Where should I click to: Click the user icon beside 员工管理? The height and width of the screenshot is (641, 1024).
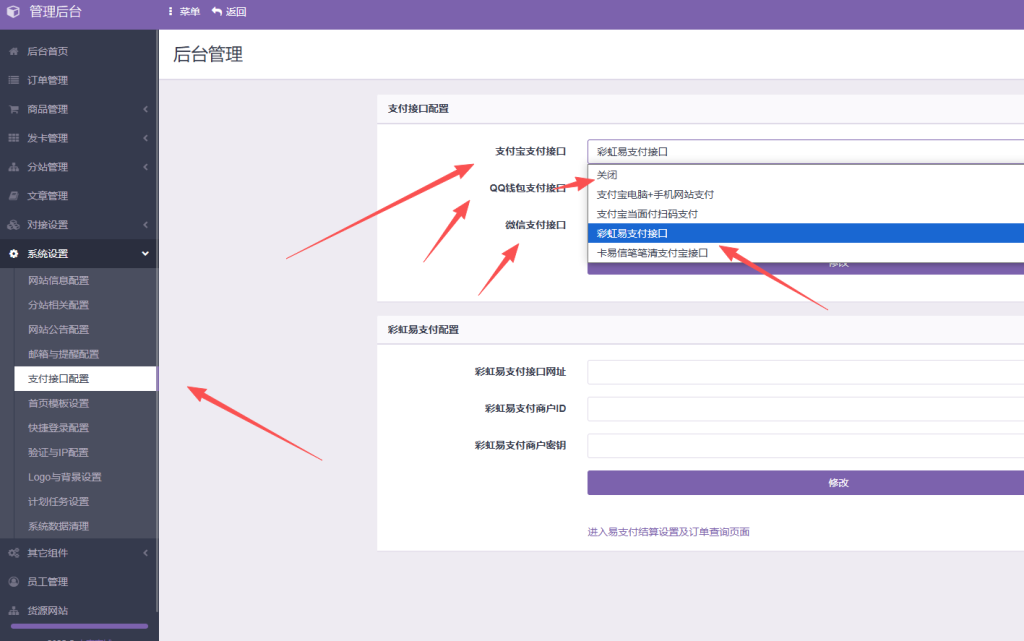[14, 582]
